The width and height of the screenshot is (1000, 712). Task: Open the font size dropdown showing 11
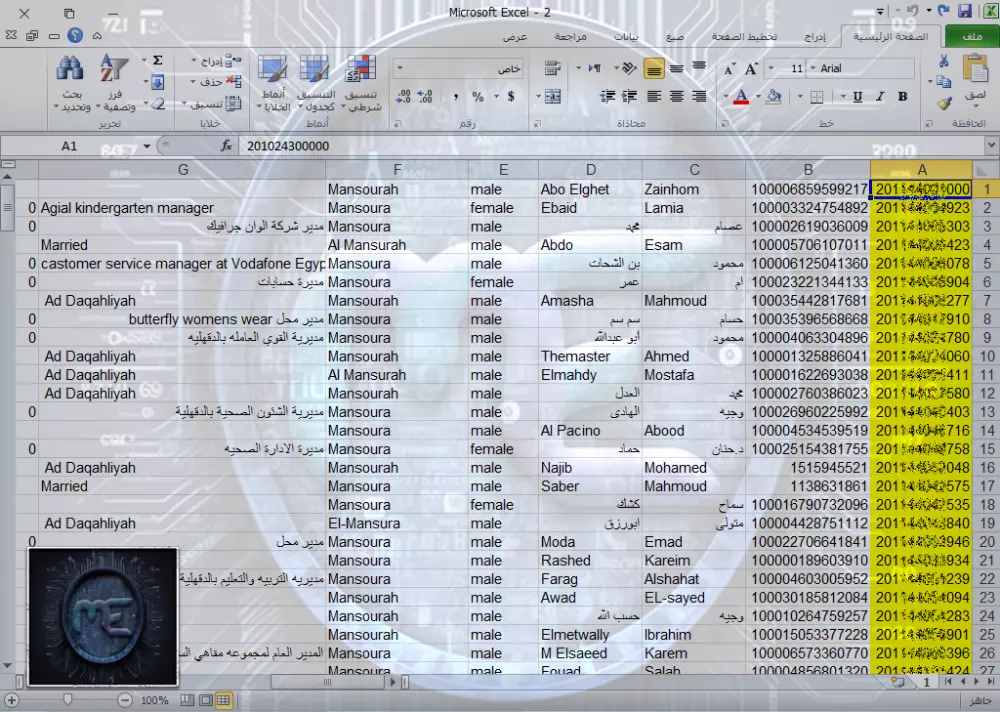(x=796, y=68)
